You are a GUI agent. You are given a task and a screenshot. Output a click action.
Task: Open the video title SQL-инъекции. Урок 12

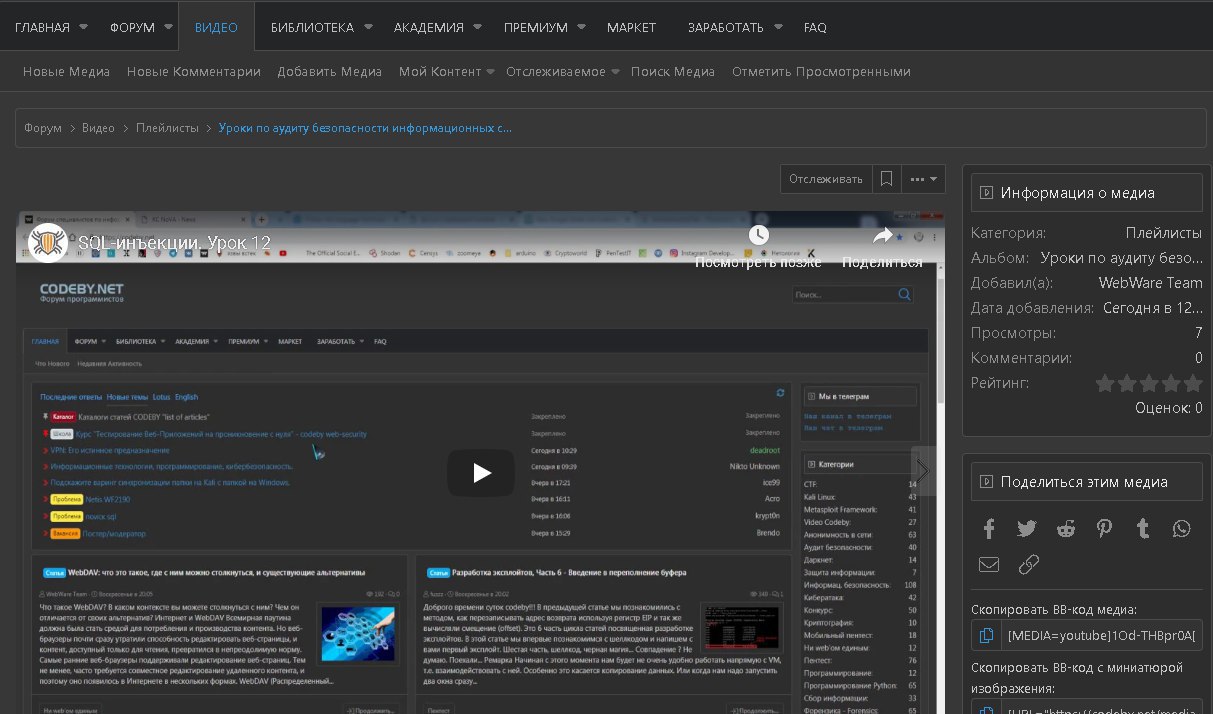pyautogui.click(x=174, y=243)
